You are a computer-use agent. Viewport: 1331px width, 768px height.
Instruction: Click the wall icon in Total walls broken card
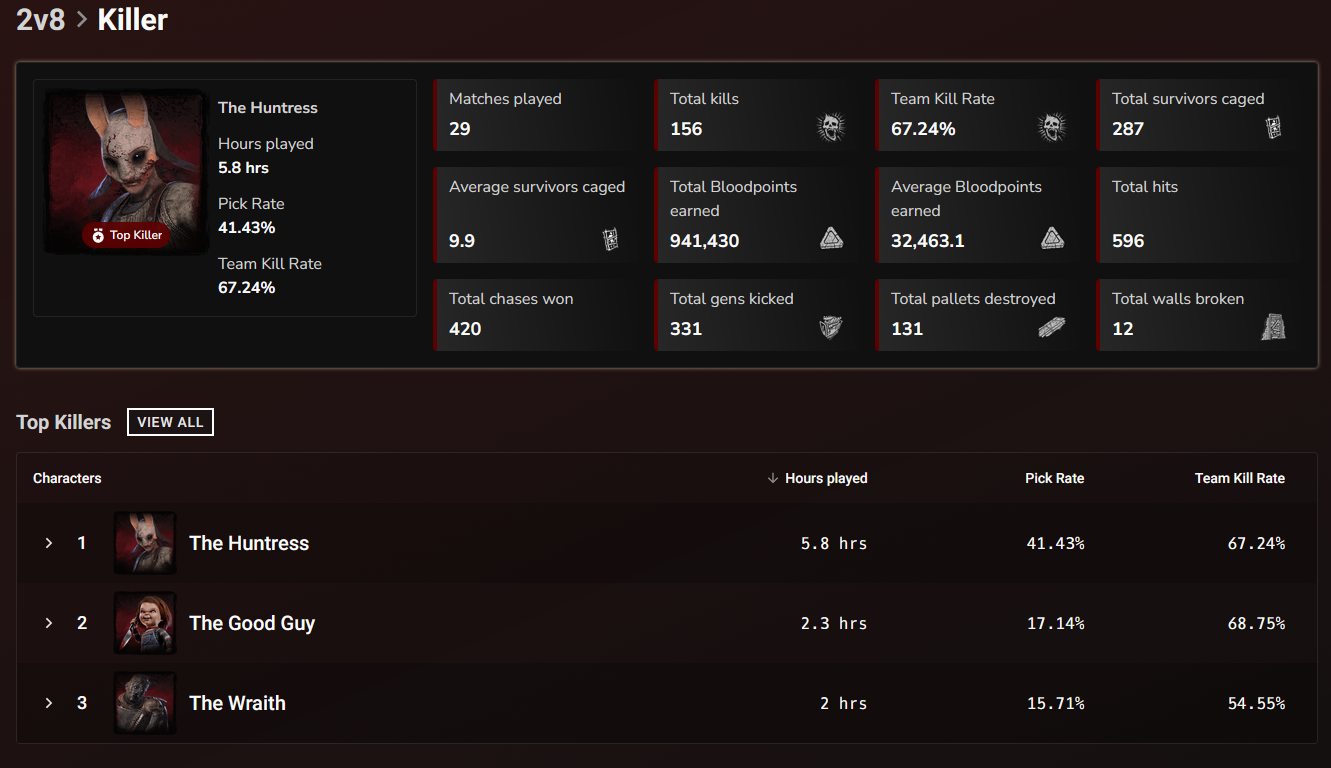tap(1273, 327)
